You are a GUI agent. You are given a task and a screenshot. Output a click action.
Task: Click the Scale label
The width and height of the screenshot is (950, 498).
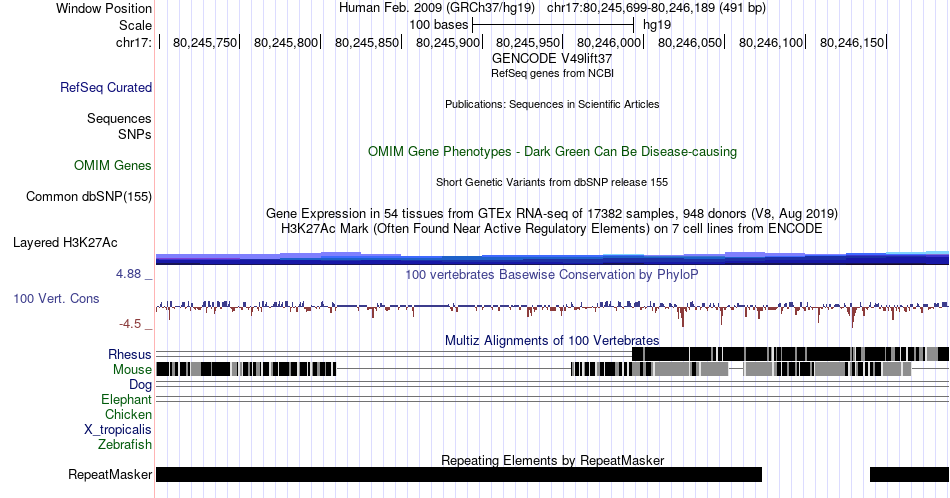[136, 25]
